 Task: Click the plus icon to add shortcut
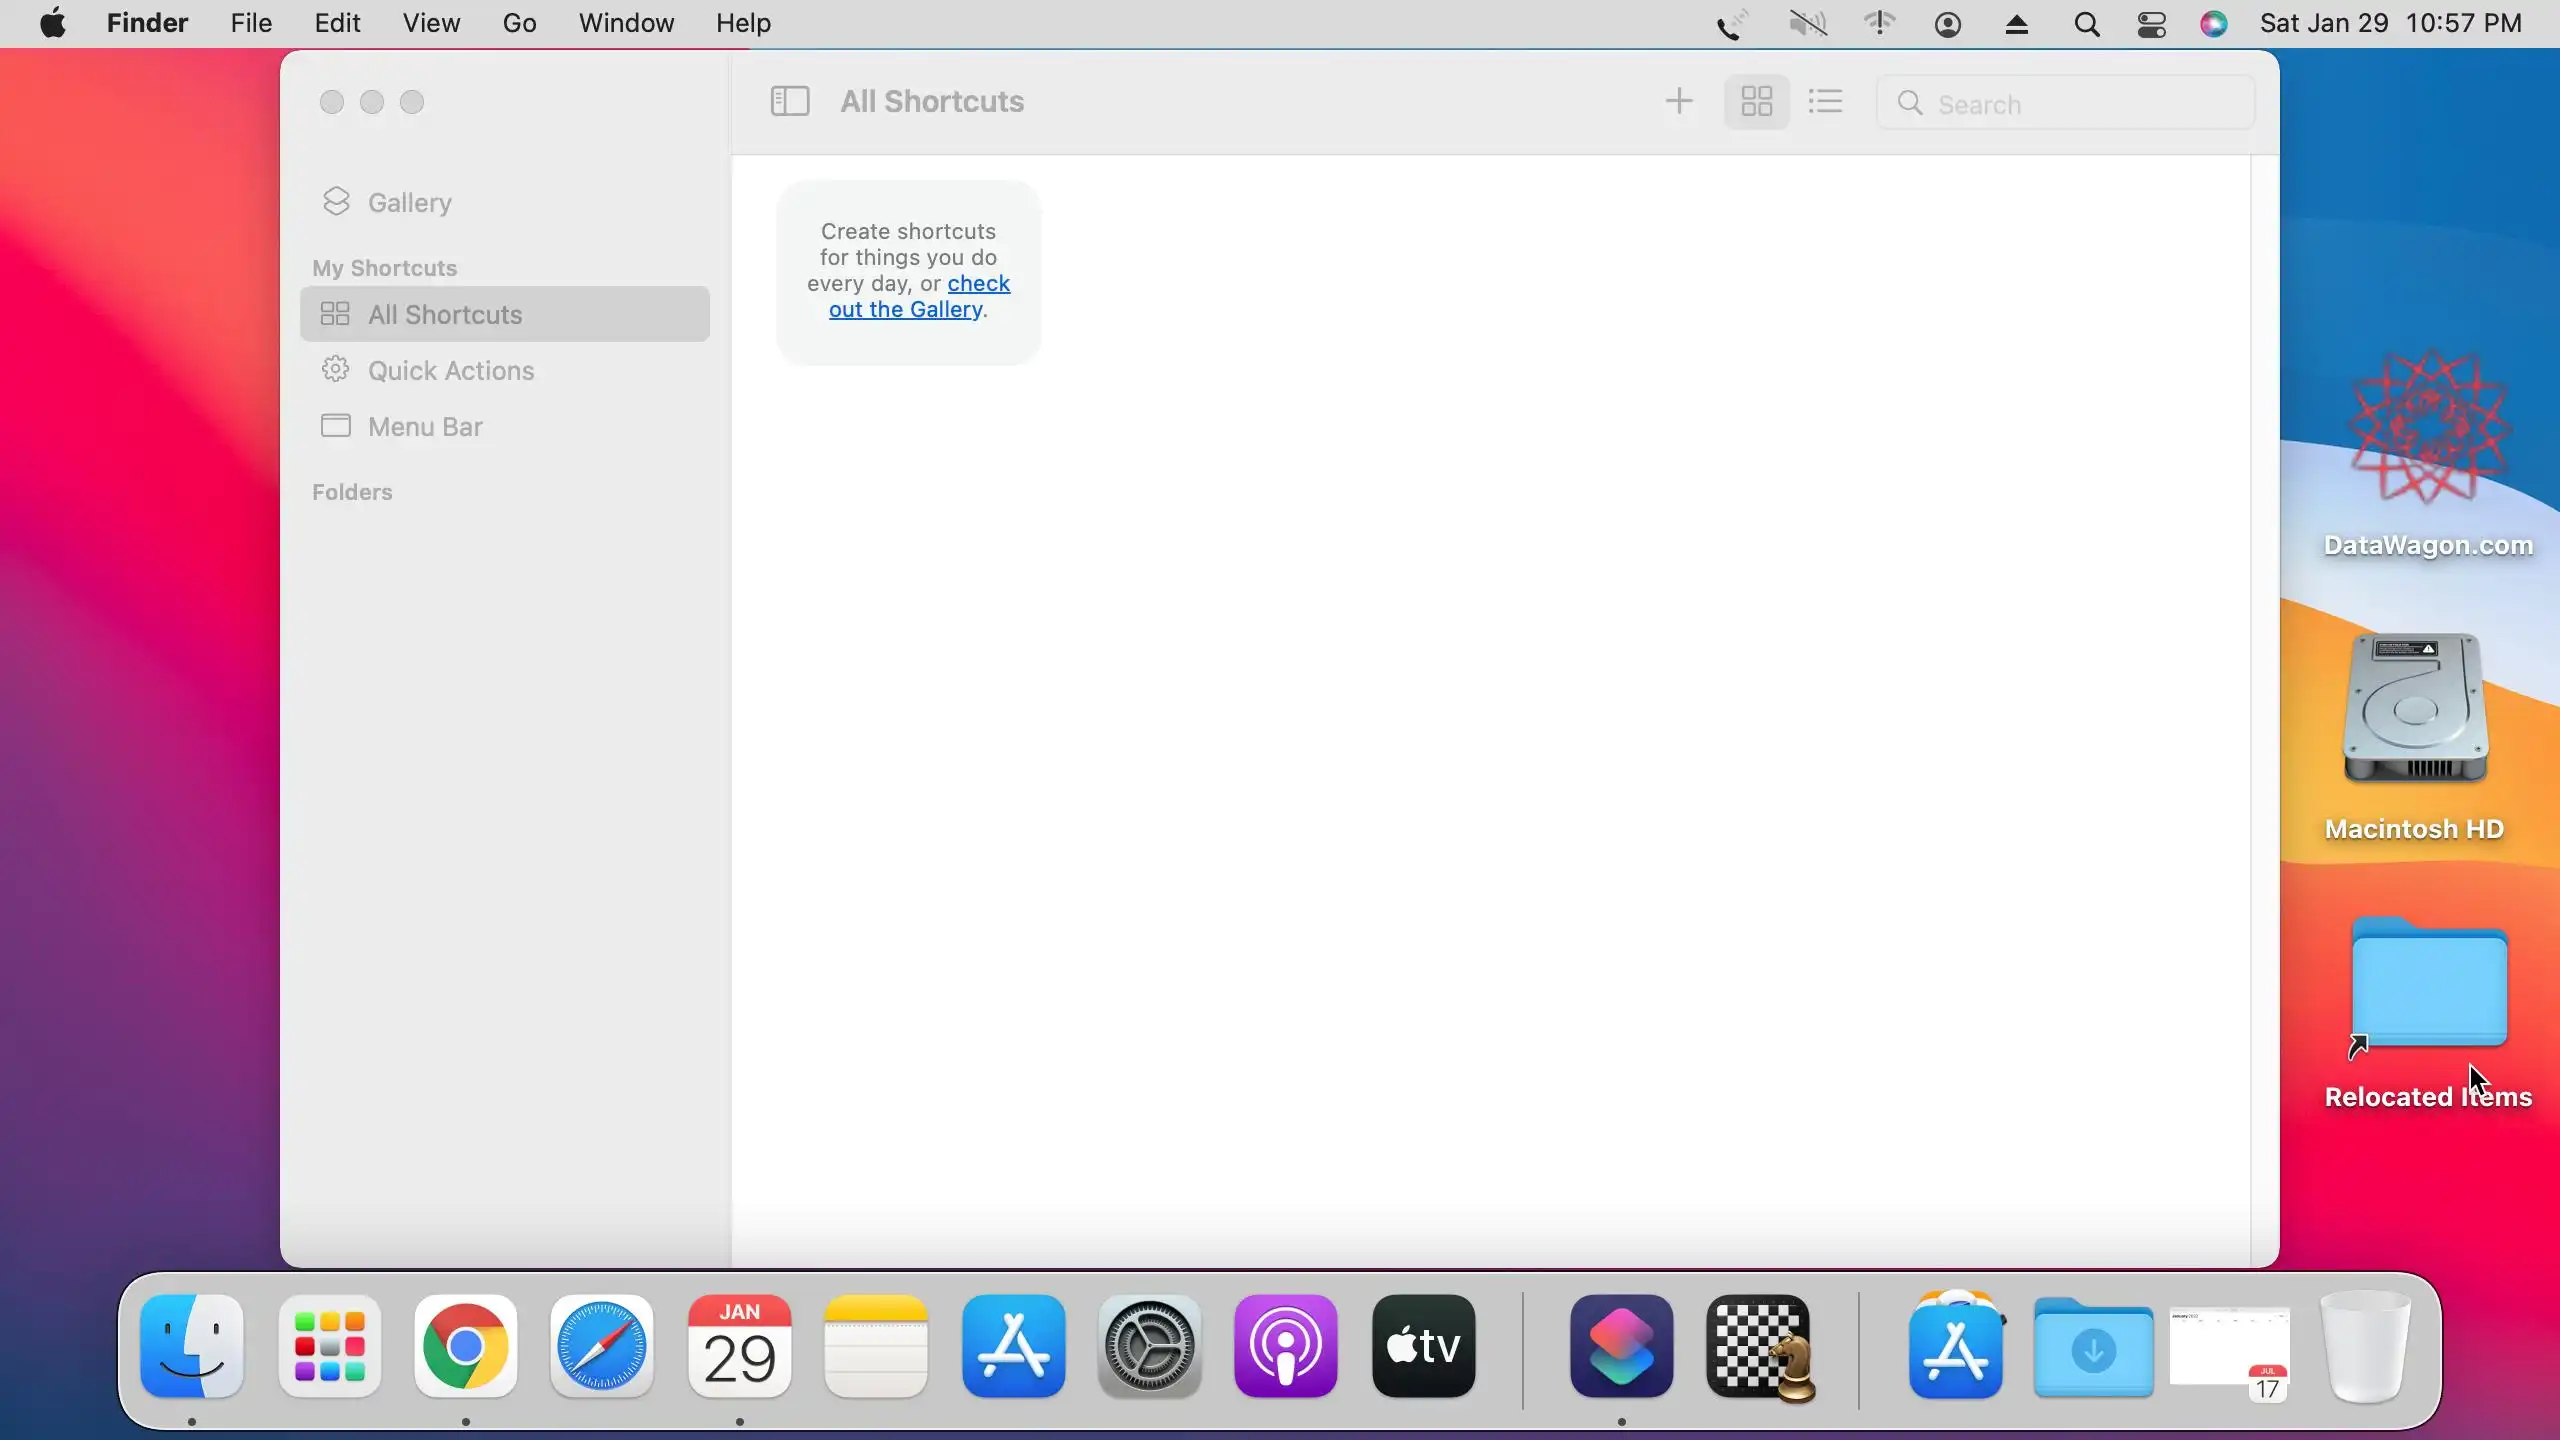click(x=1679, y=101)
